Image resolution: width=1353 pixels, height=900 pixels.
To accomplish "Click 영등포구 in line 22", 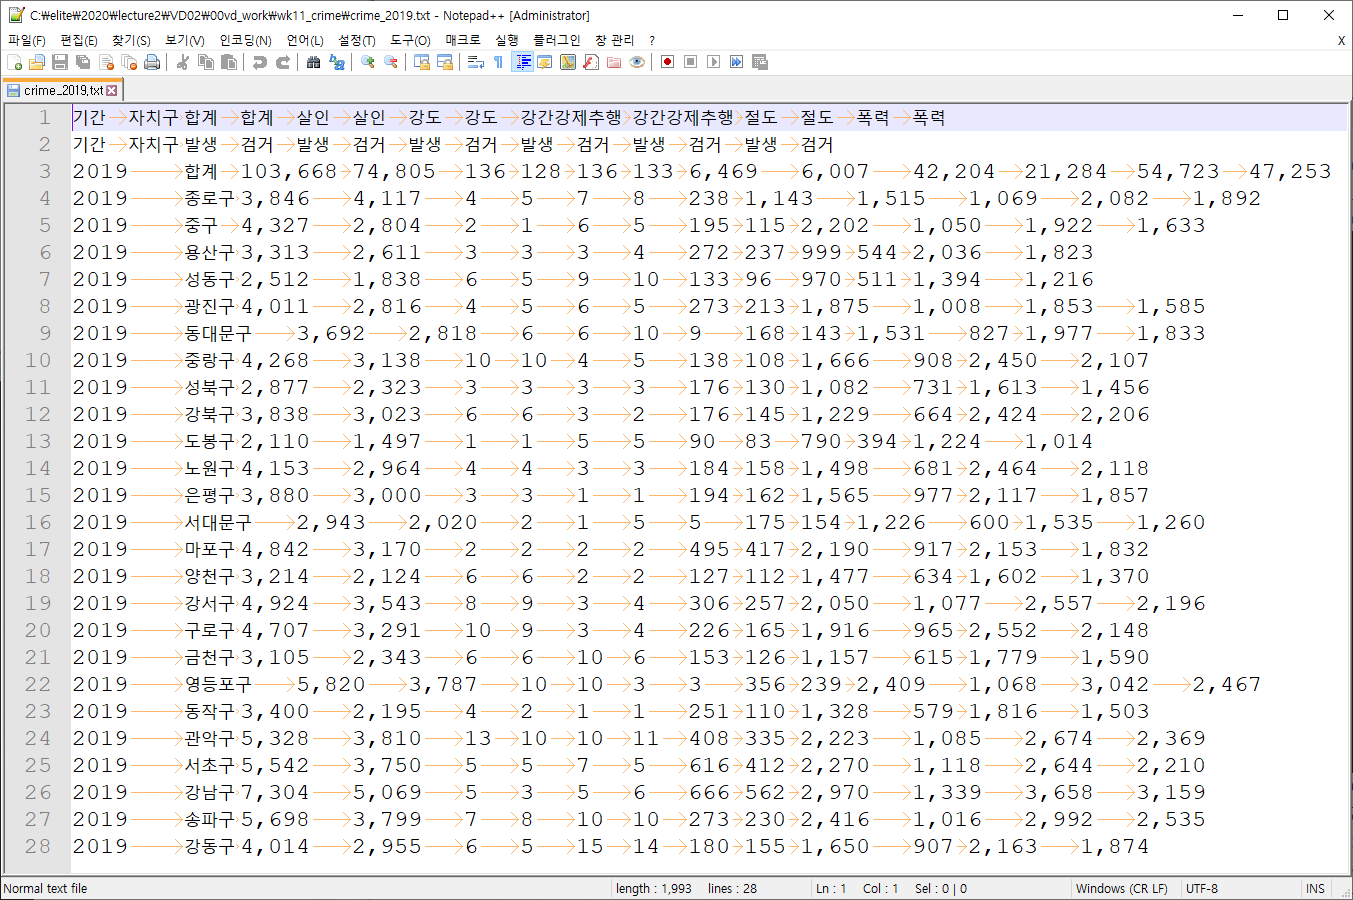I will click(218, 684).
